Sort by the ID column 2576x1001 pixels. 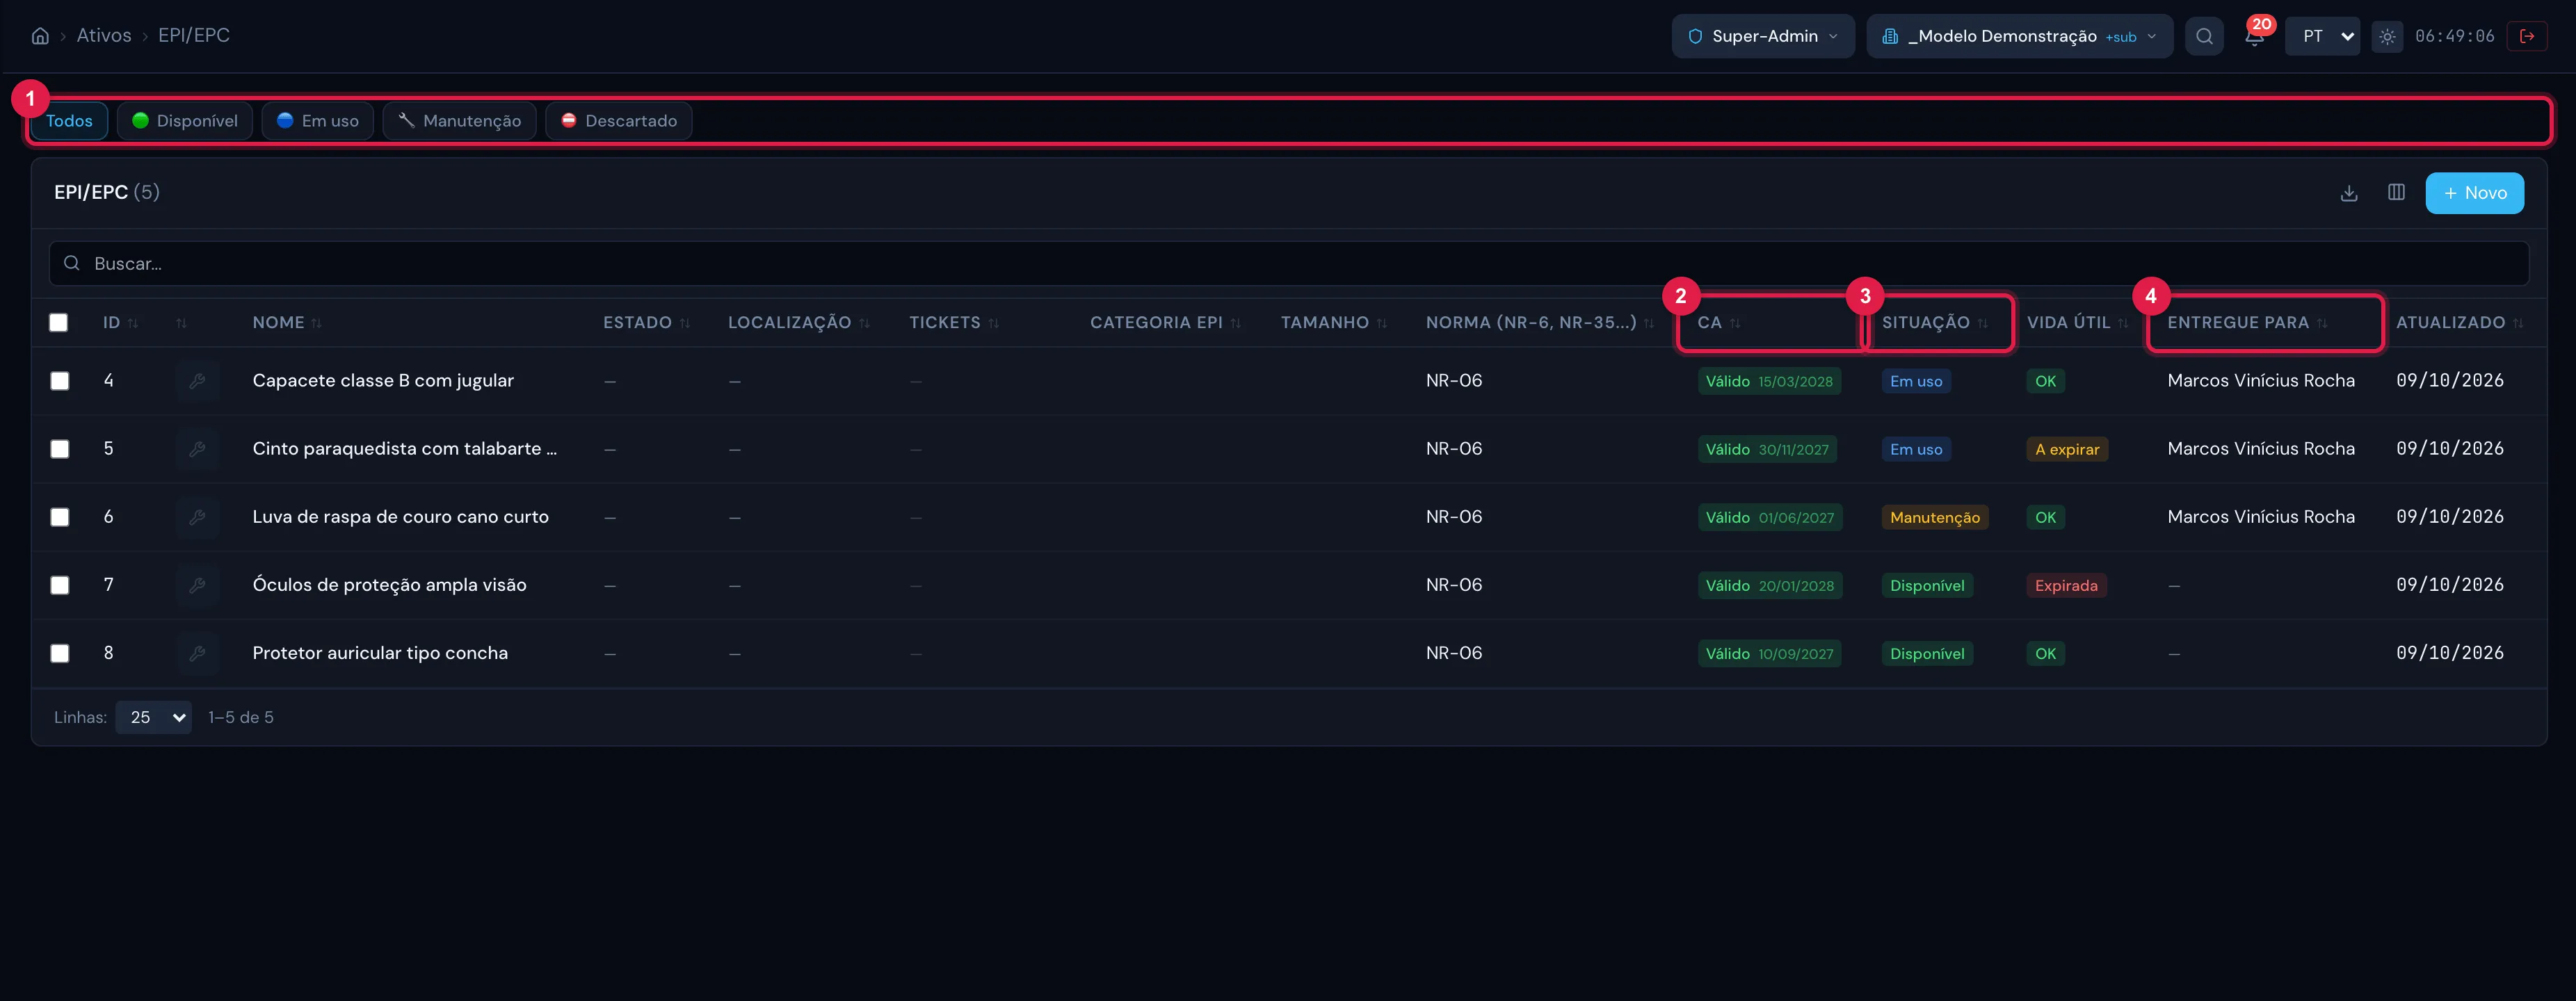(121, 323)
